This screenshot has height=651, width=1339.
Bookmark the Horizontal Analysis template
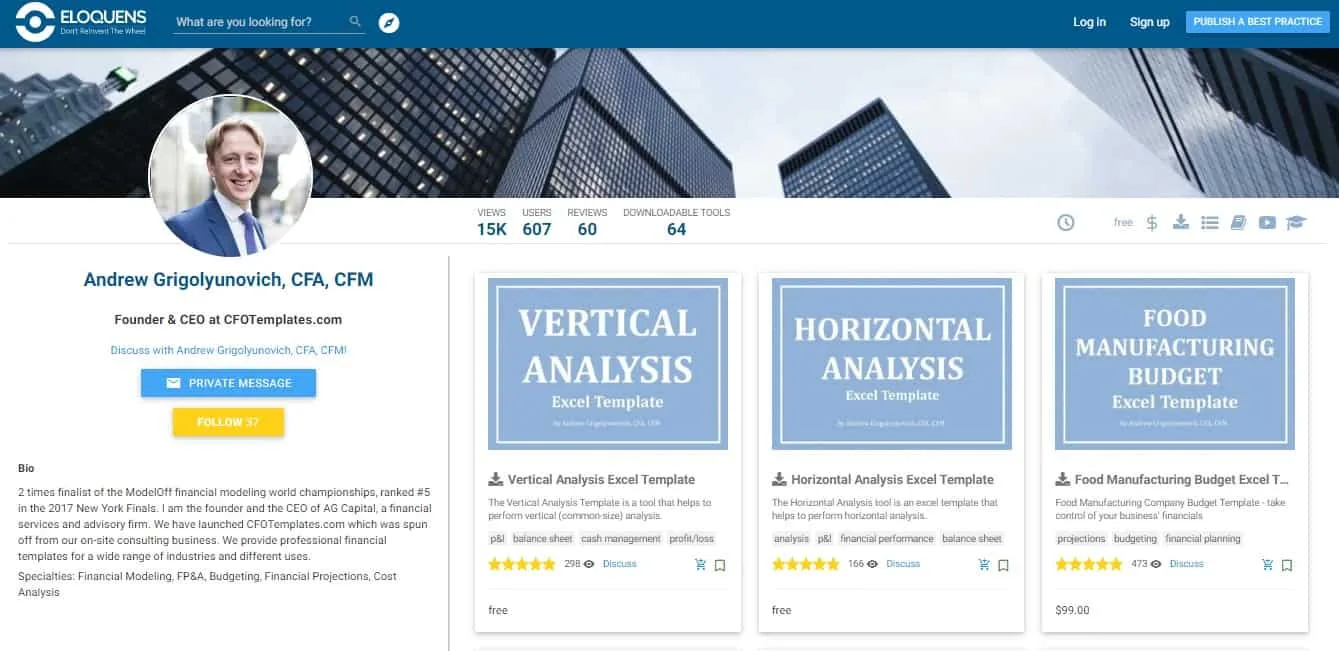click(1003, 565)
